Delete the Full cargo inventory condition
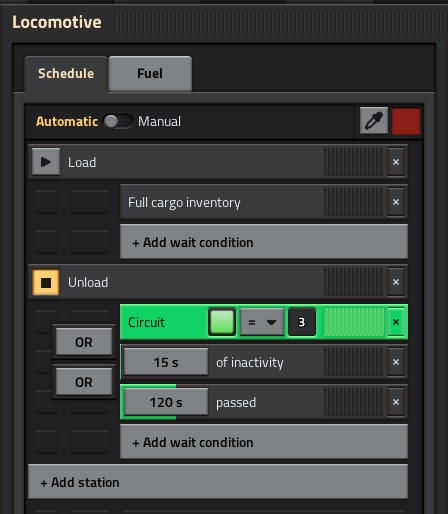448x514 pixels. [x=396, y=202]
